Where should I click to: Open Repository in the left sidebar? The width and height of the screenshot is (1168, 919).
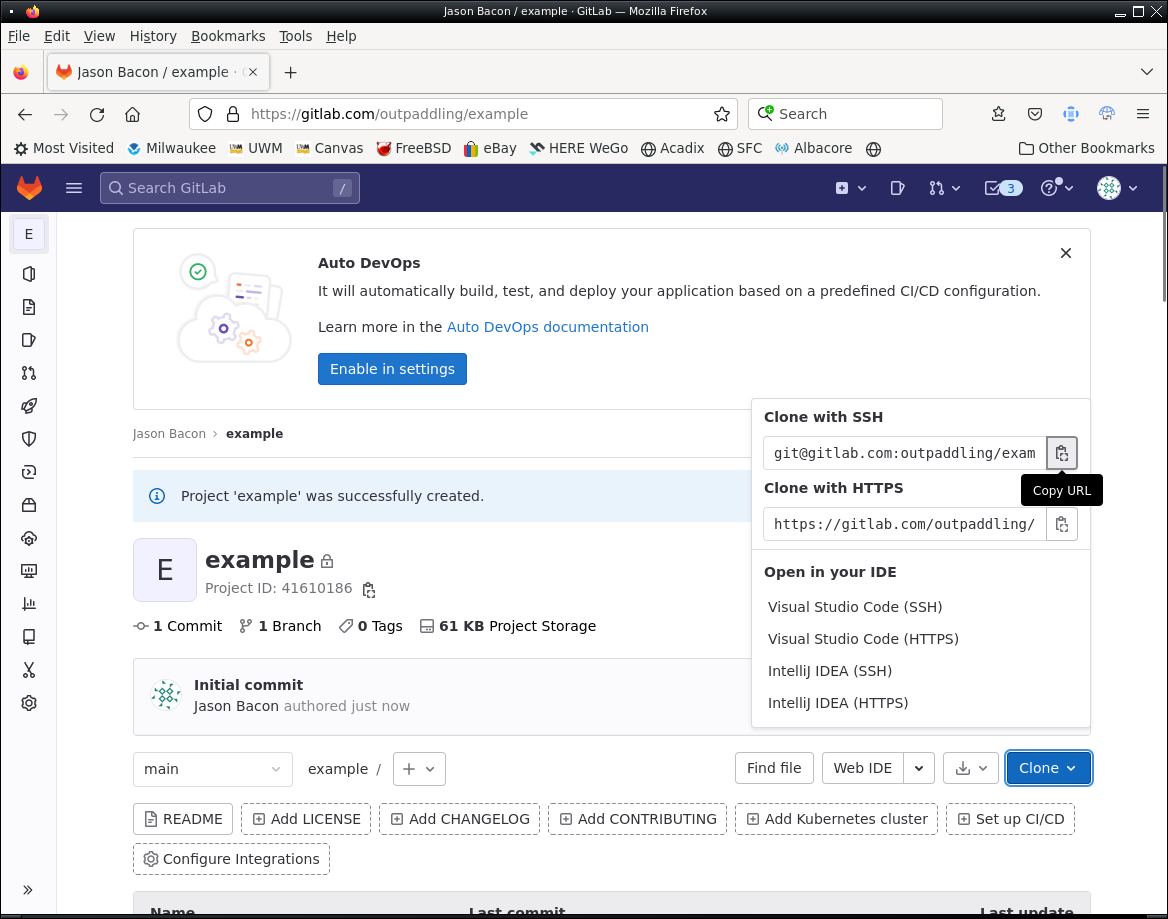[x=29, y=307]
